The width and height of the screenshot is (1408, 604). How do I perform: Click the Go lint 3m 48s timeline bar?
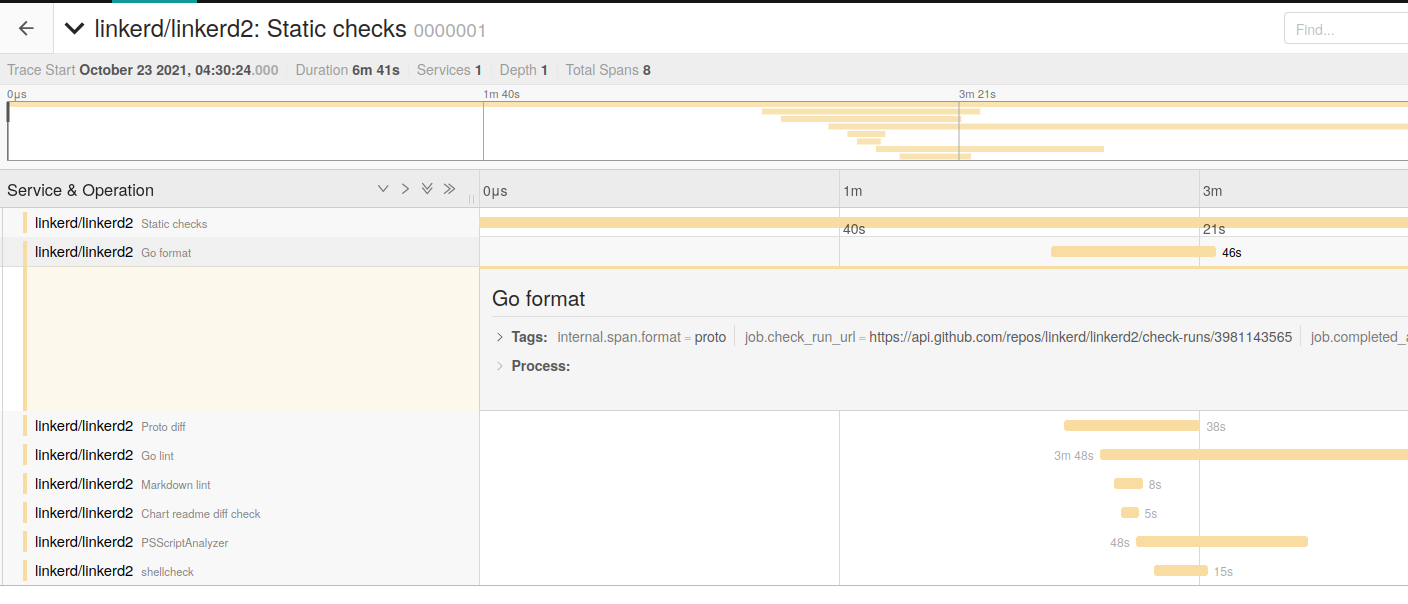1254,455
